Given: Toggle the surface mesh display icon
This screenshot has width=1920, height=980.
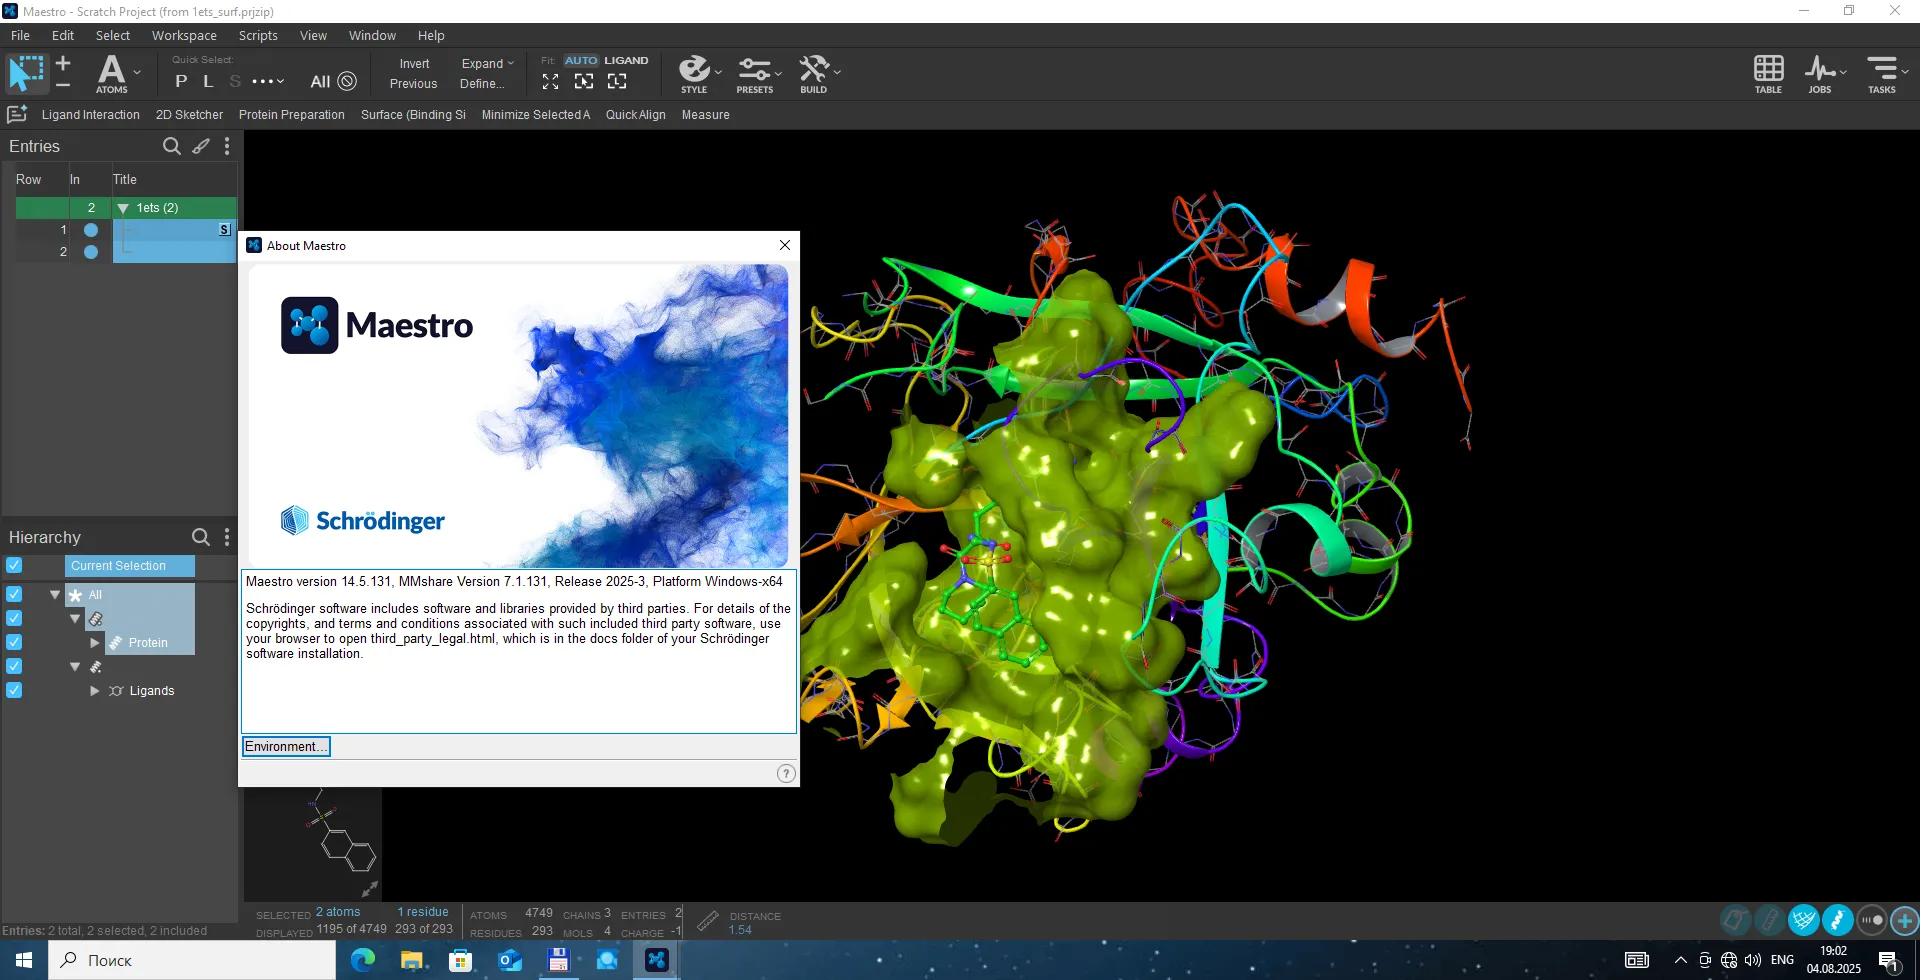Looking at the screenshot, I should coord(1804,919).
